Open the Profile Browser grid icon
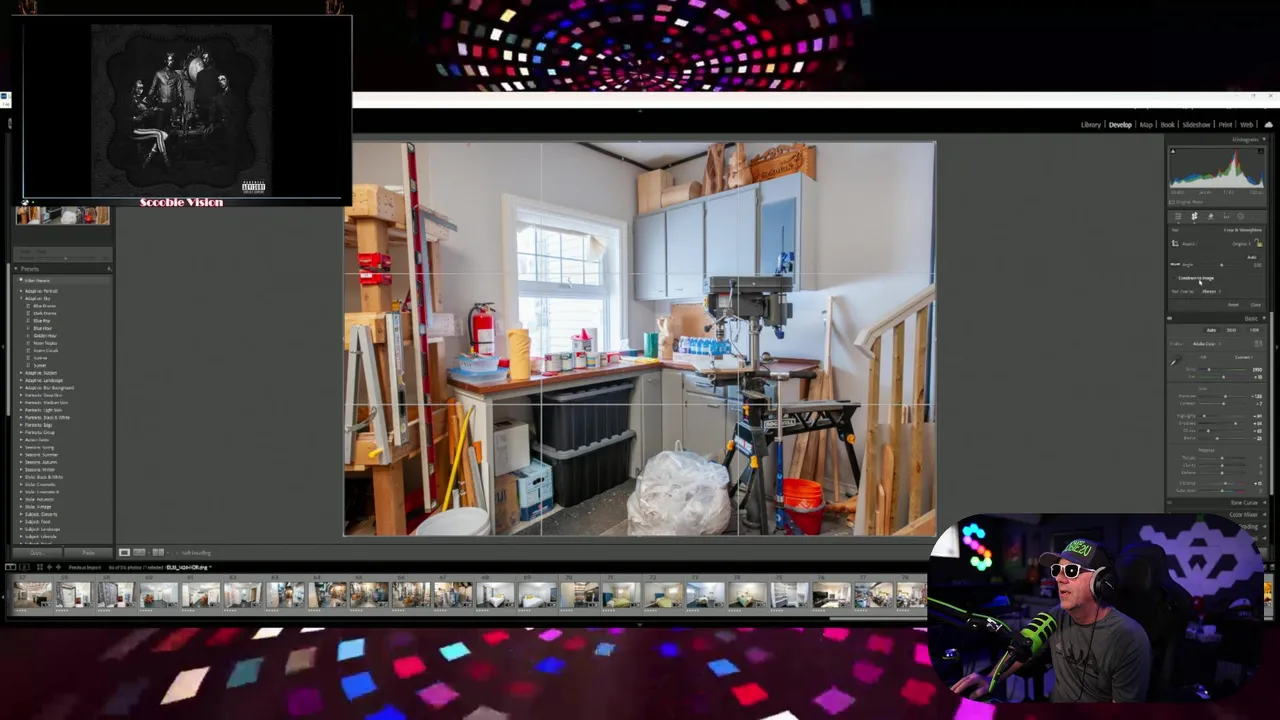The width and height of the screenshot is (1280, 720). coord(1258,344)
